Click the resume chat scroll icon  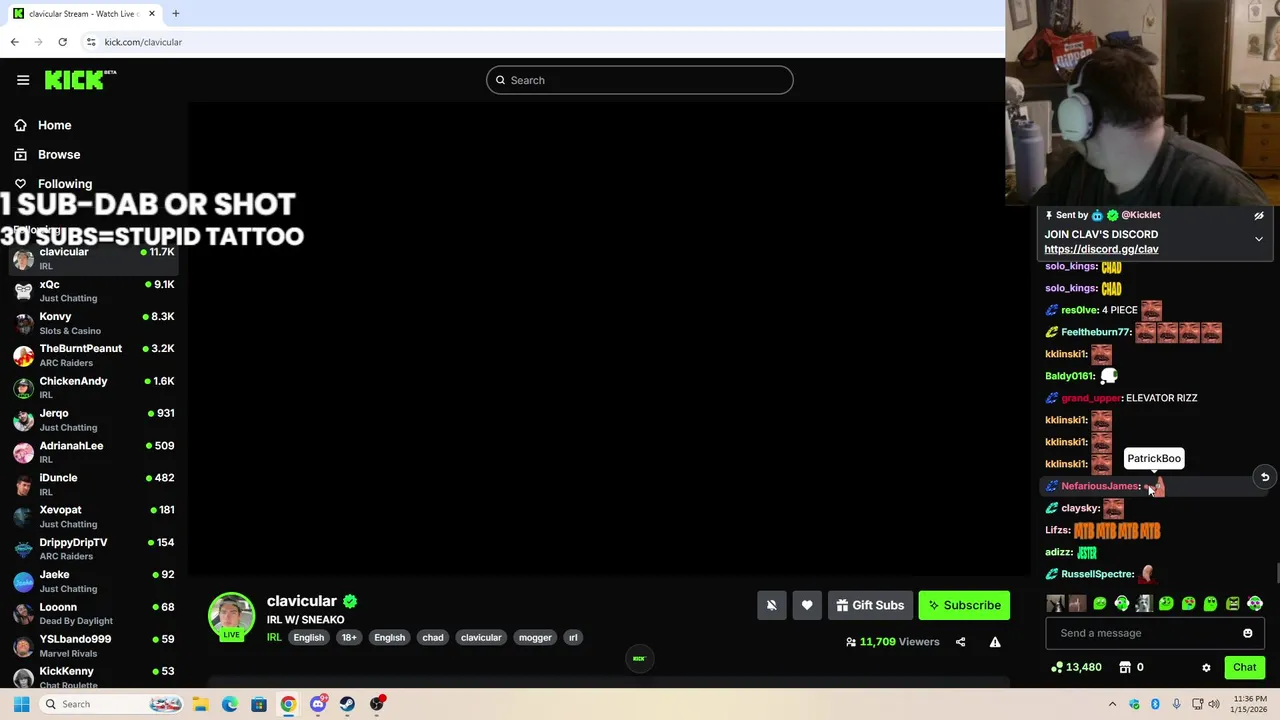[1264, 477]
